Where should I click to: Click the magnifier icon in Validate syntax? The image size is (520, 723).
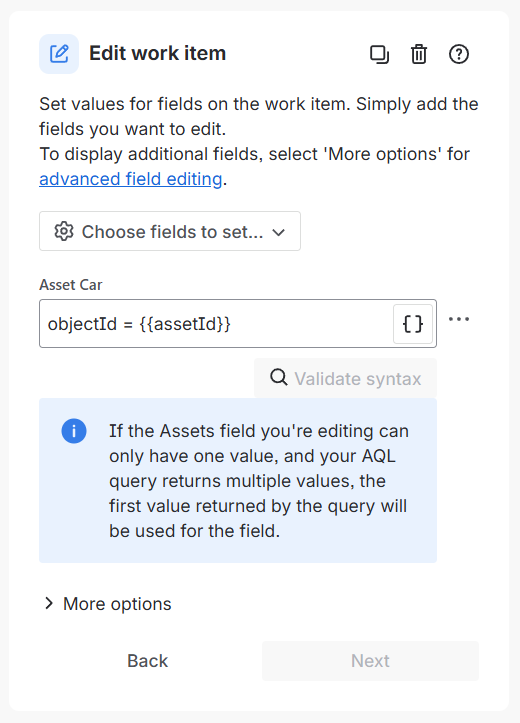278,378
